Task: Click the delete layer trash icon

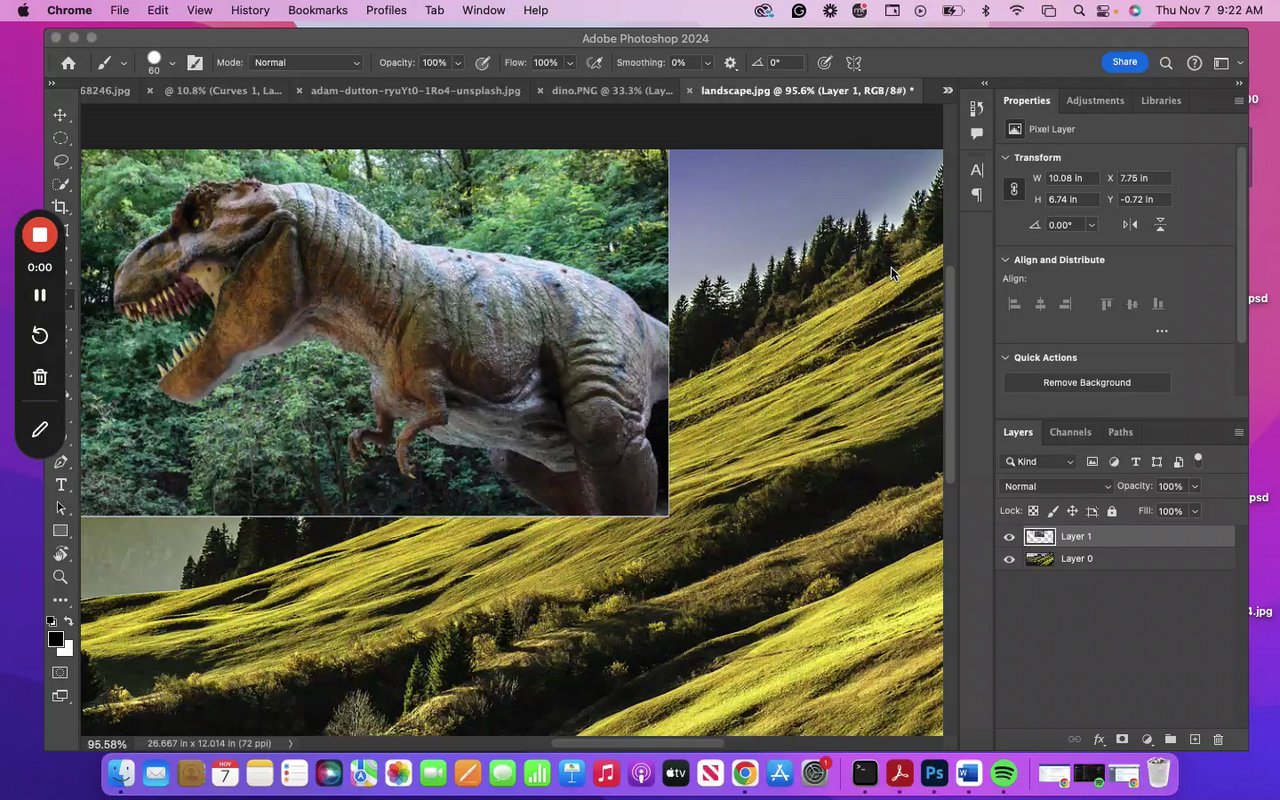Action: (x=1218, y=739)
